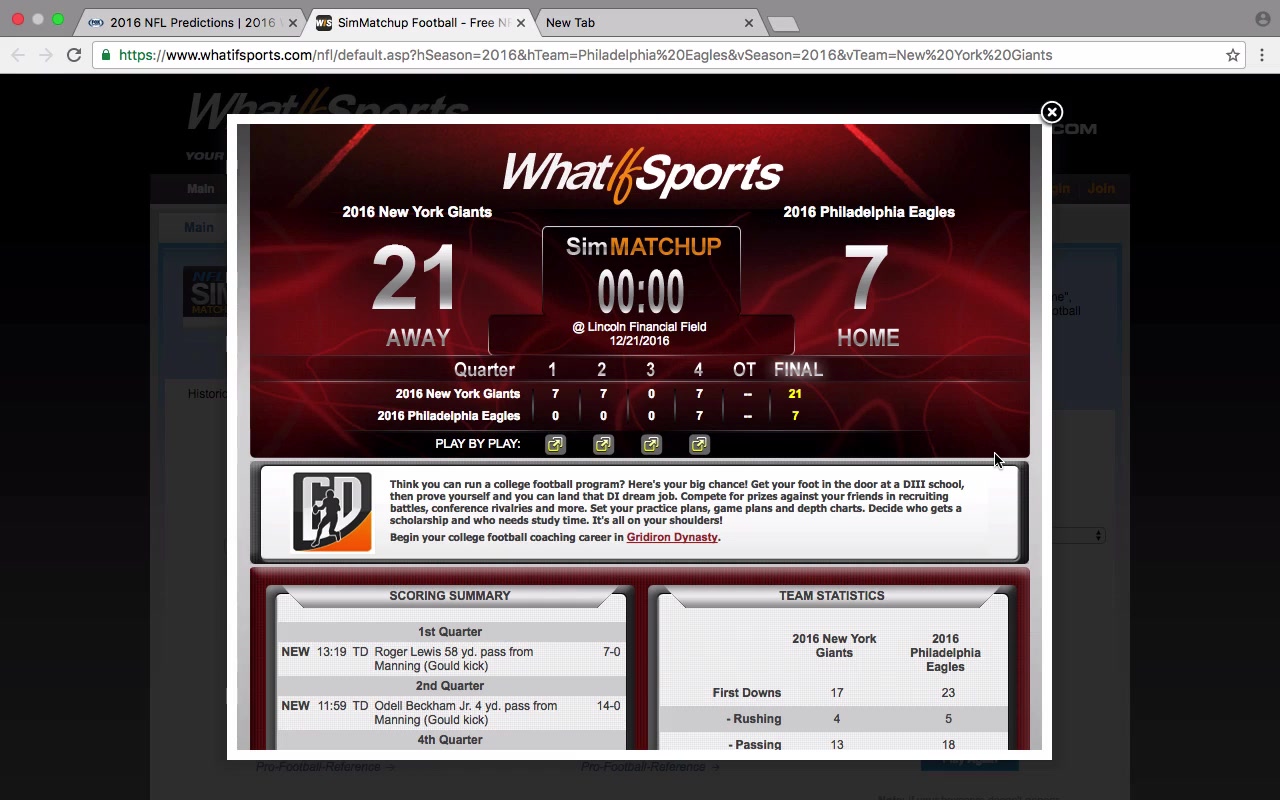Image resolution: width=1280 pixels, height=800 pixels.
Task: Bookmark this page with the star
Action: [x=1233, y=55]
